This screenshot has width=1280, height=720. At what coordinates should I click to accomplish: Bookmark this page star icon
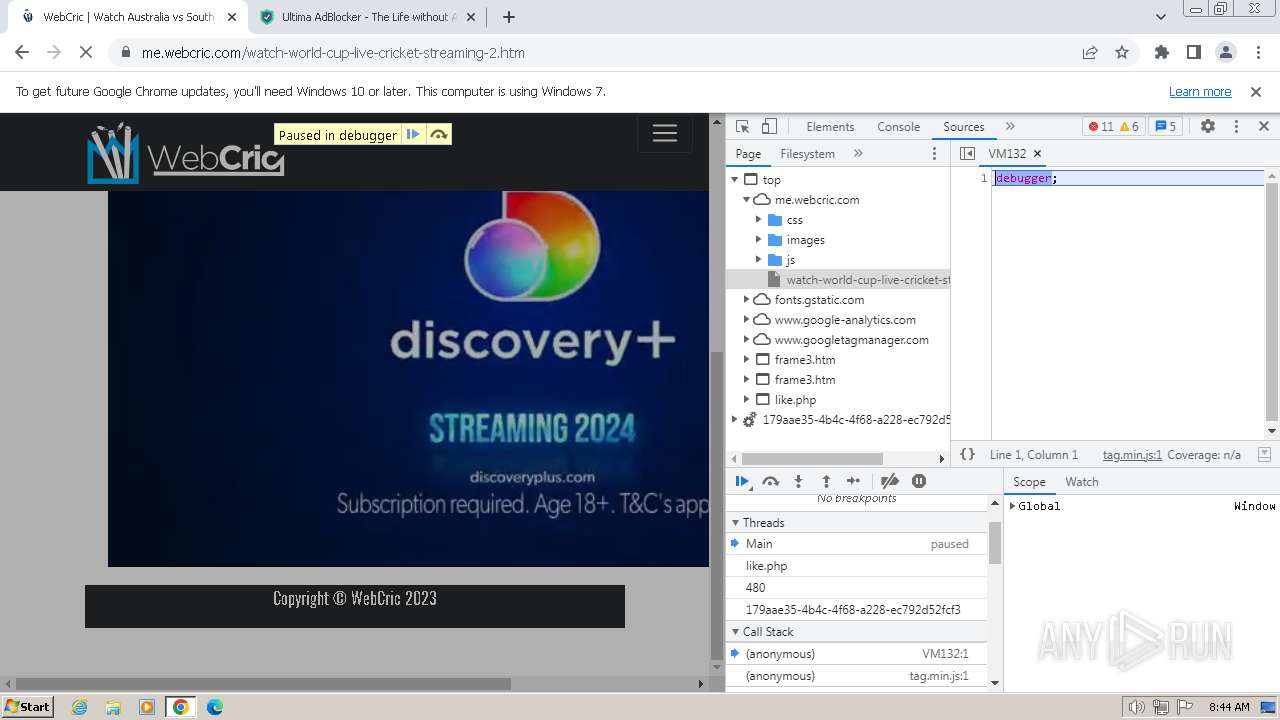pos(1122,52)
